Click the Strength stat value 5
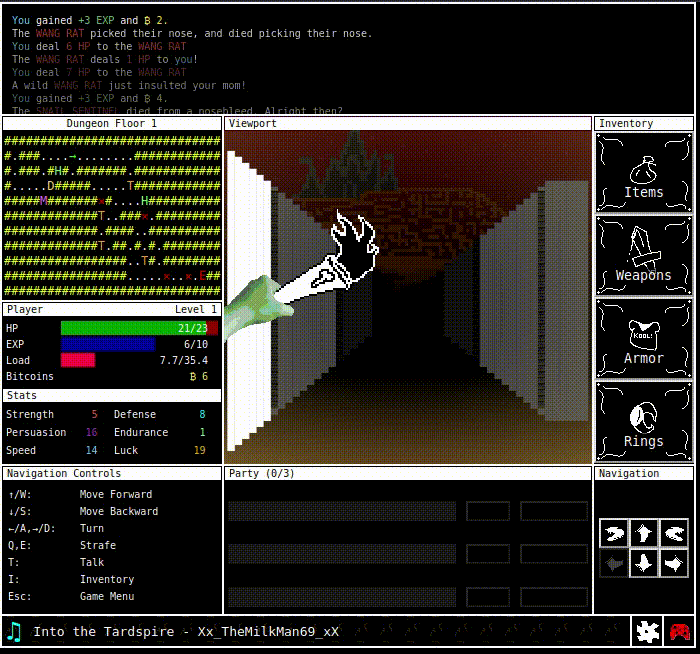700x654 pixels. [94, 414]
